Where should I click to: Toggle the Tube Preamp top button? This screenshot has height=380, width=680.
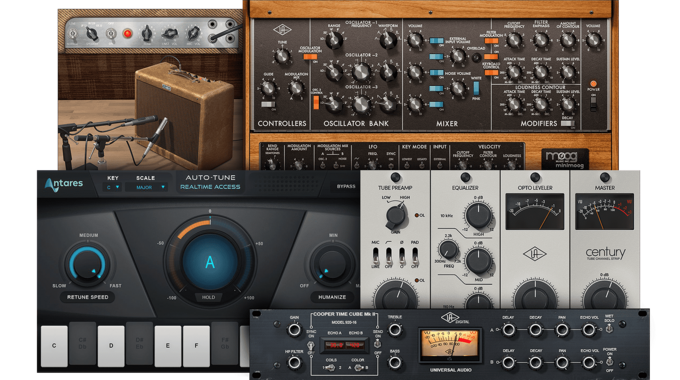coord(395,177)
